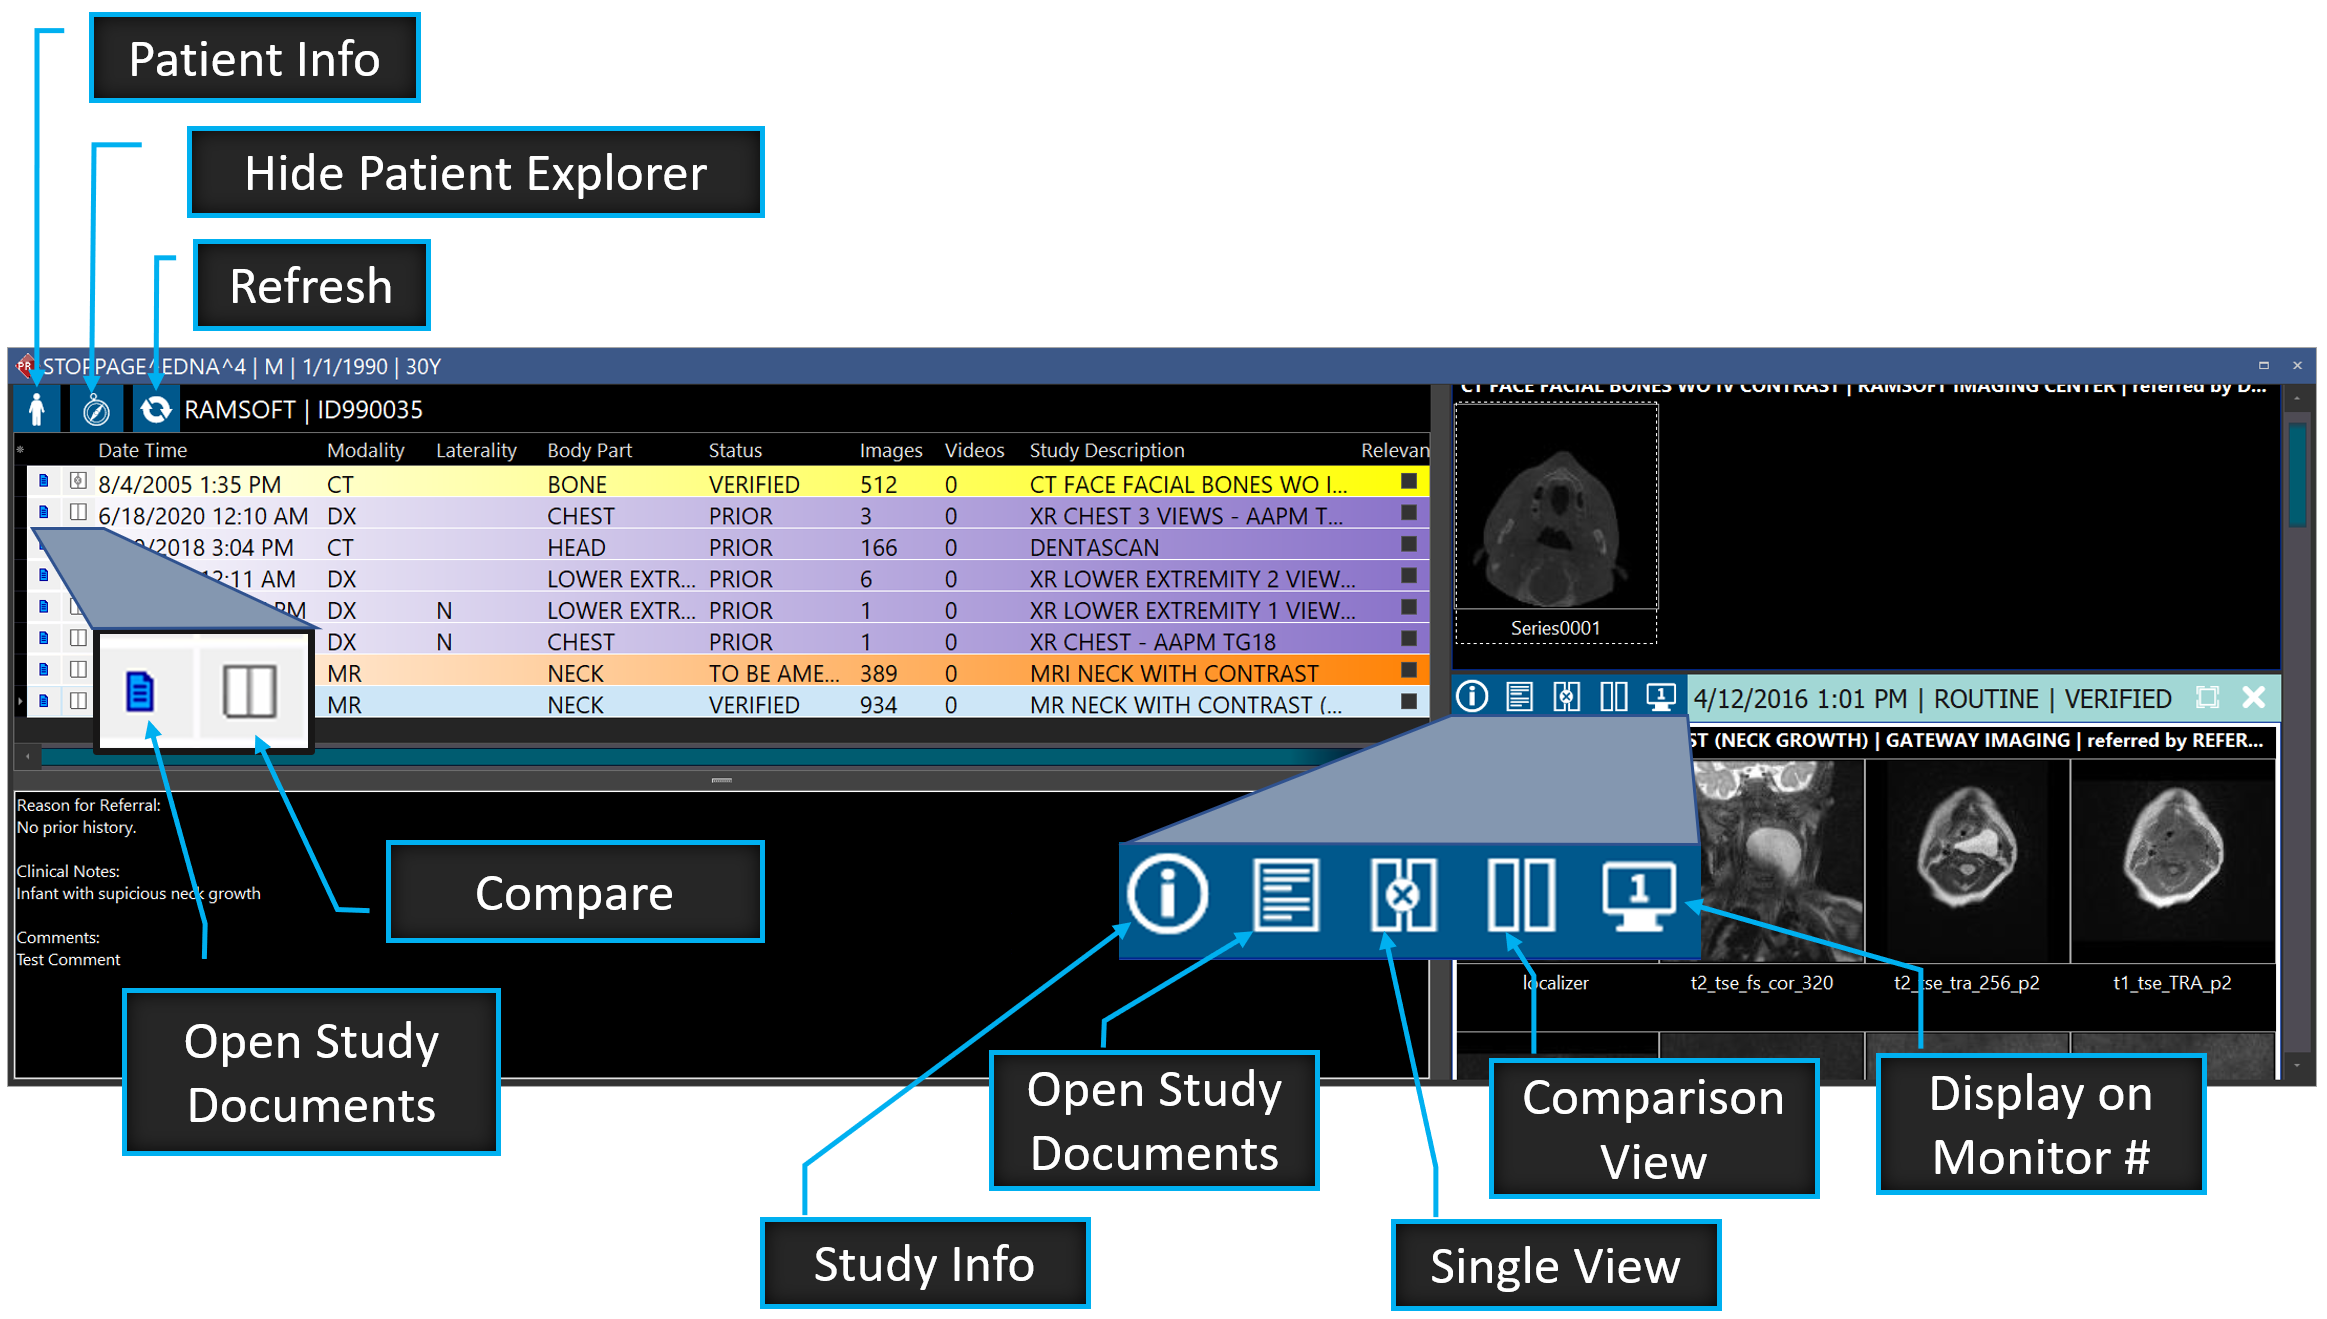Open study documents icon in study header

pos(1519,696)
